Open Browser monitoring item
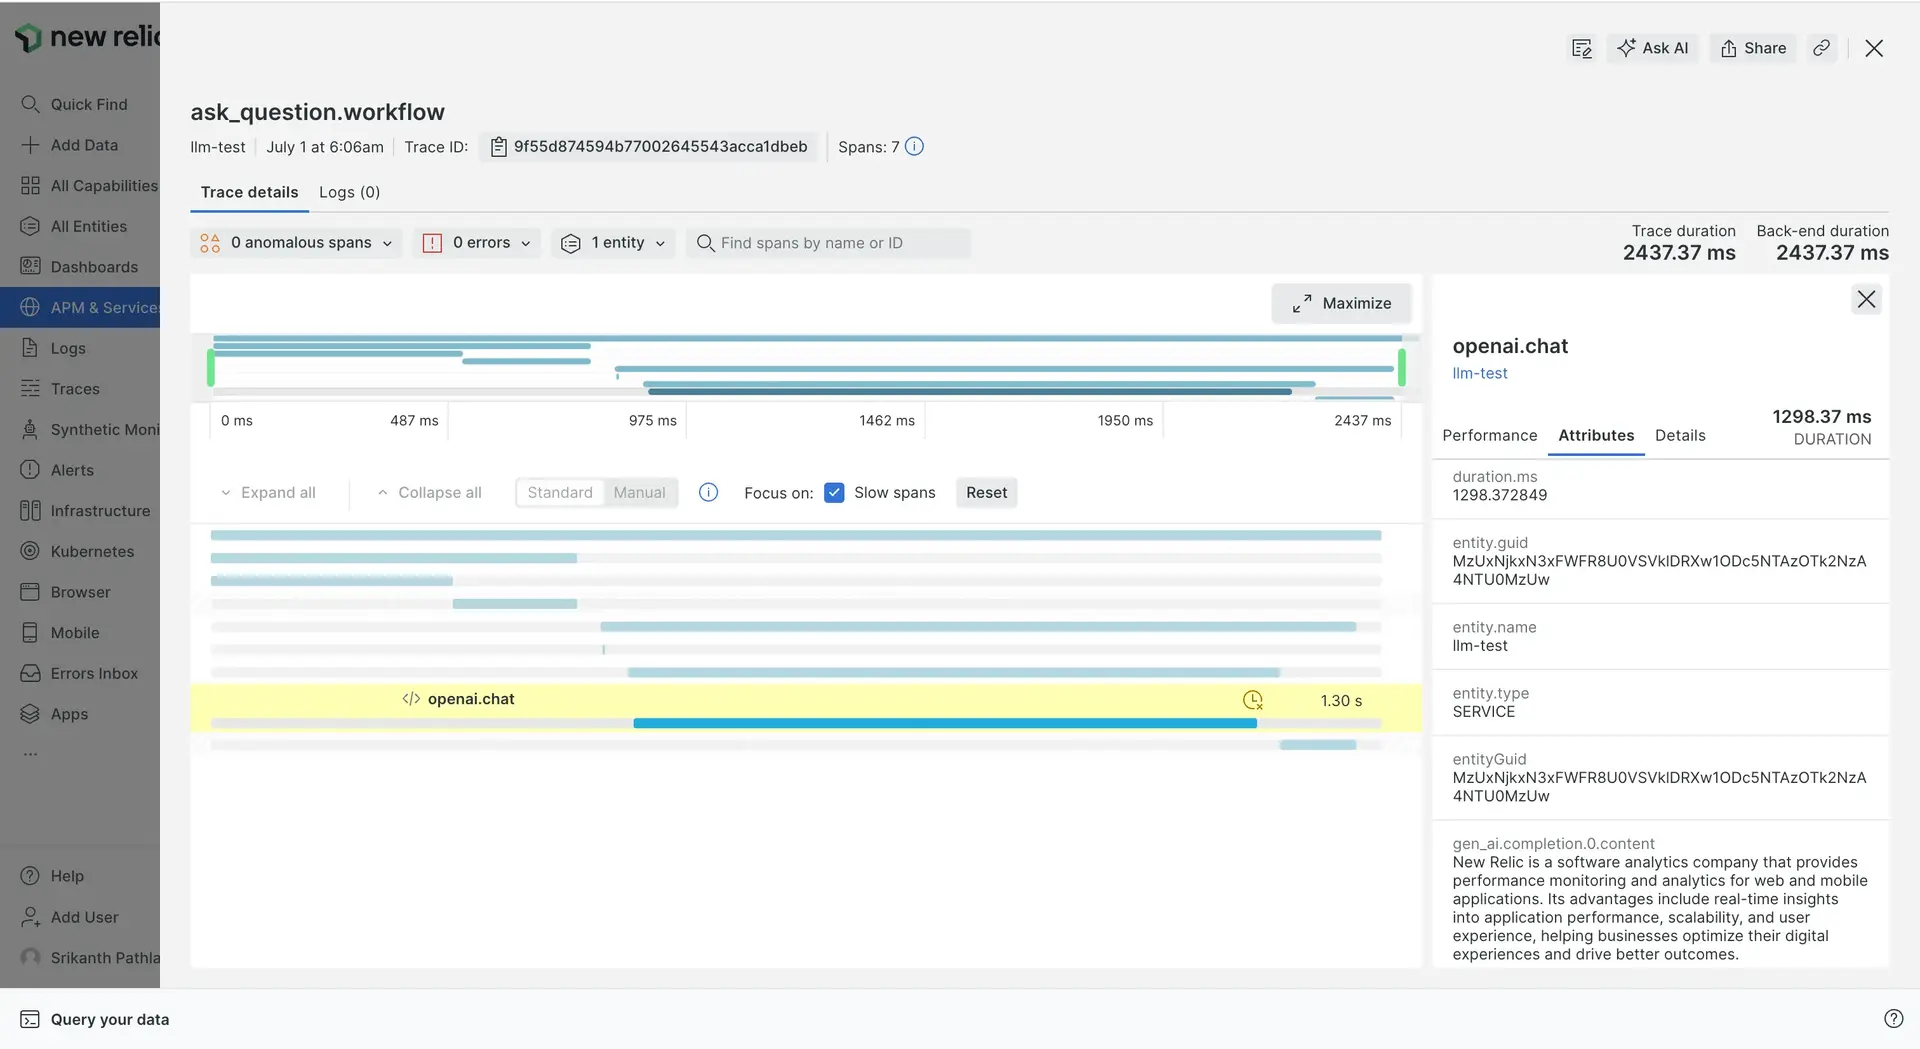 pyautogui.click(x=80, y=592)
